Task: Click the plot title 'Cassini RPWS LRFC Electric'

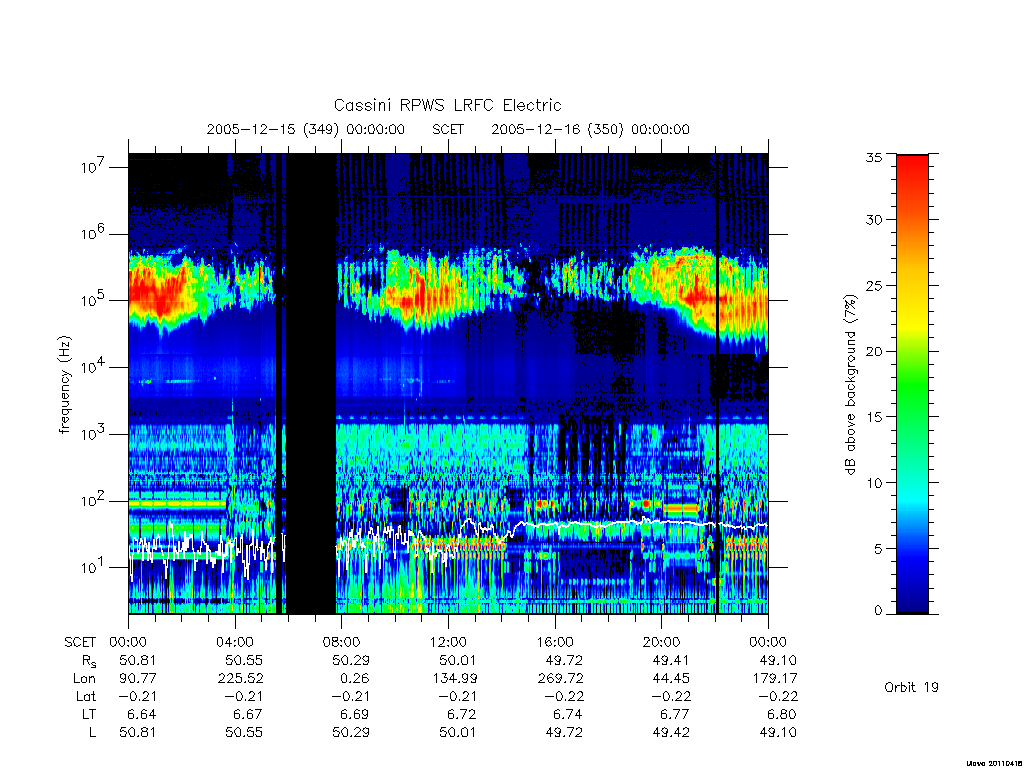Action: pos(447,105)
